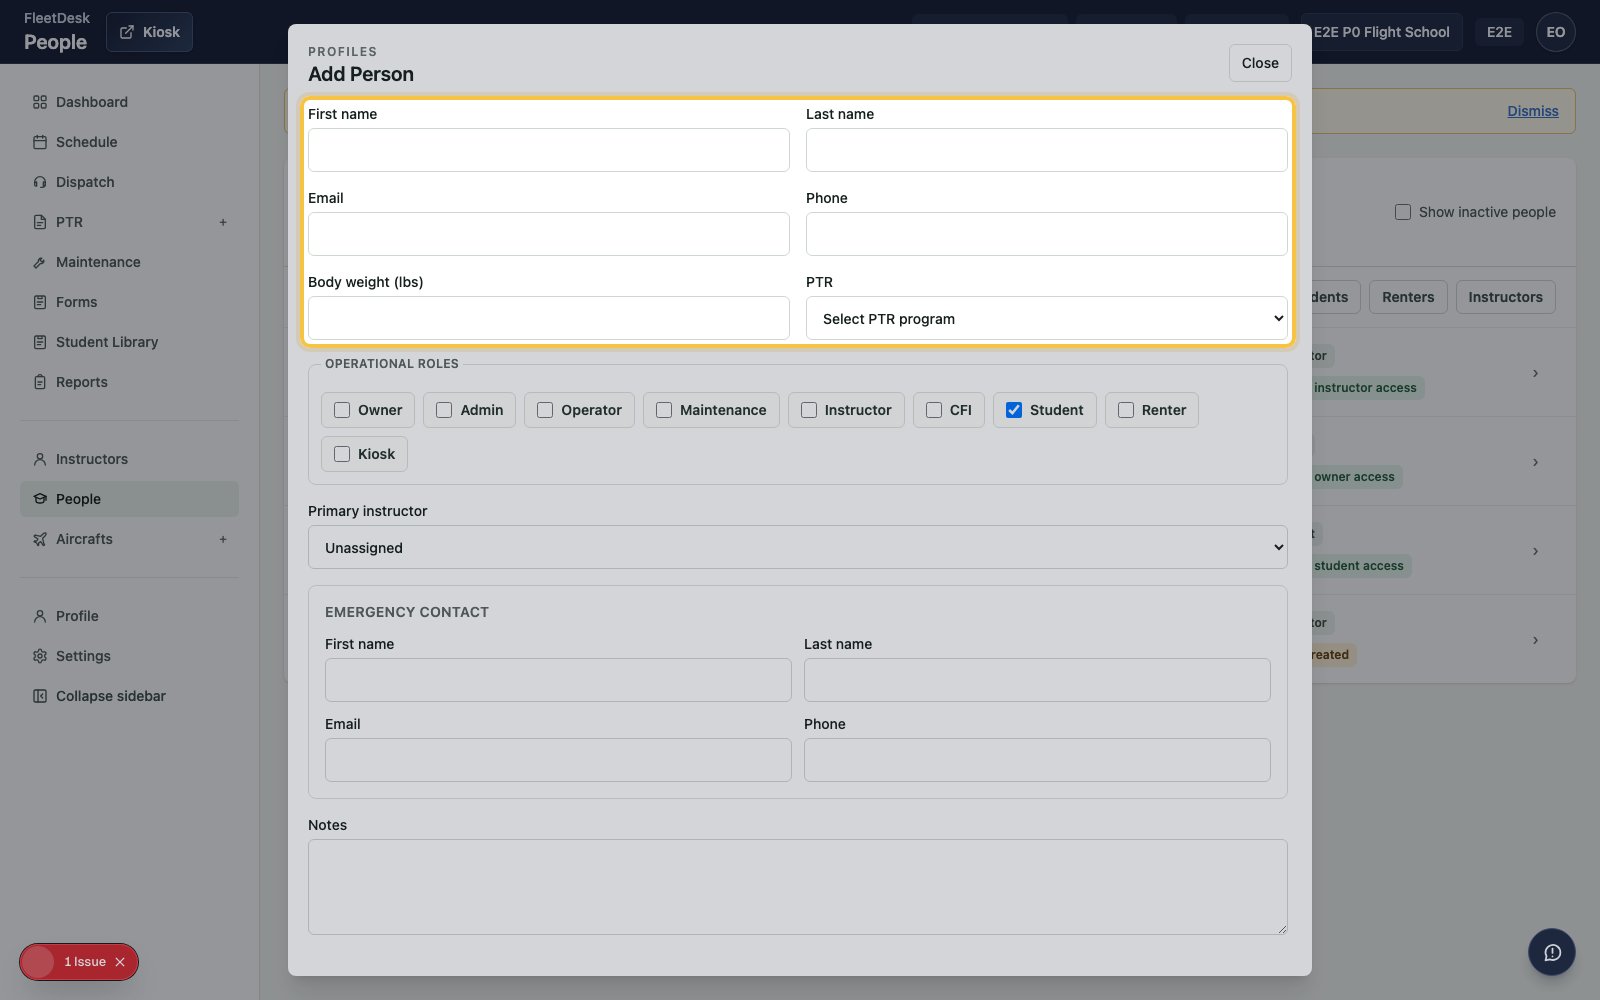The width and height of the screenshot is (1600, 1000).
Task: Click the Dismiss link in banner
Action: [x=1533, y=111]
